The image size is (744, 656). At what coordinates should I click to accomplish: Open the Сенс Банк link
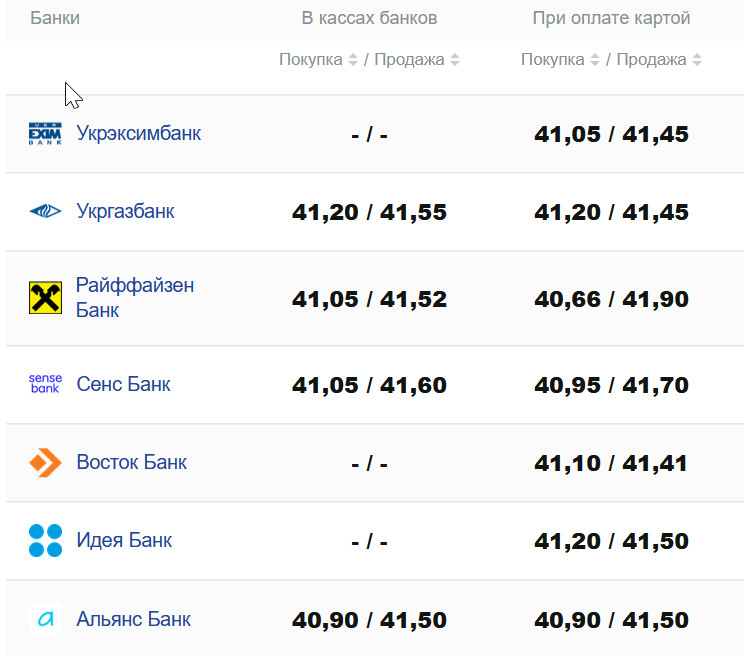[123, 384]
